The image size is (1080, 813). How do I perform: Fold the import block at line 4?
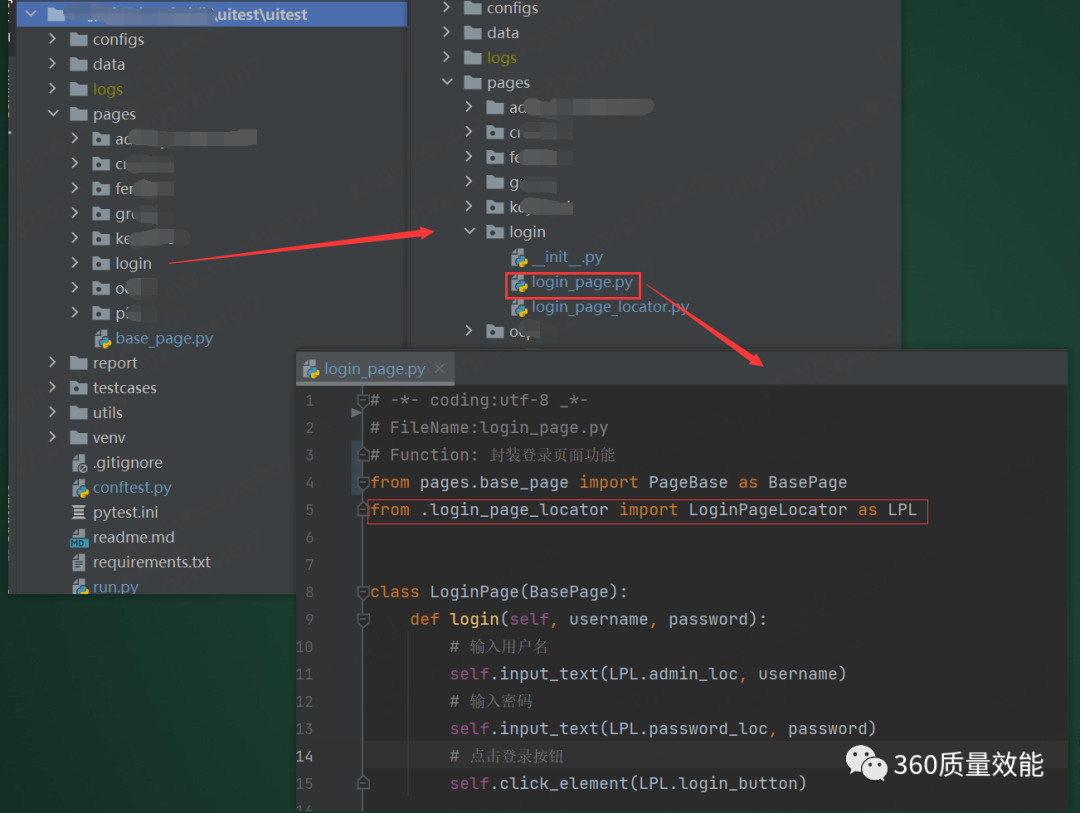(363, 482)
